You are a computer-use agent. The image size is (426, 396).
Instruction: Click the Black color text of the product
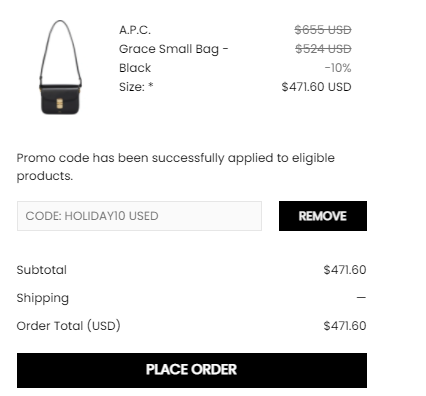coord(135,68)
